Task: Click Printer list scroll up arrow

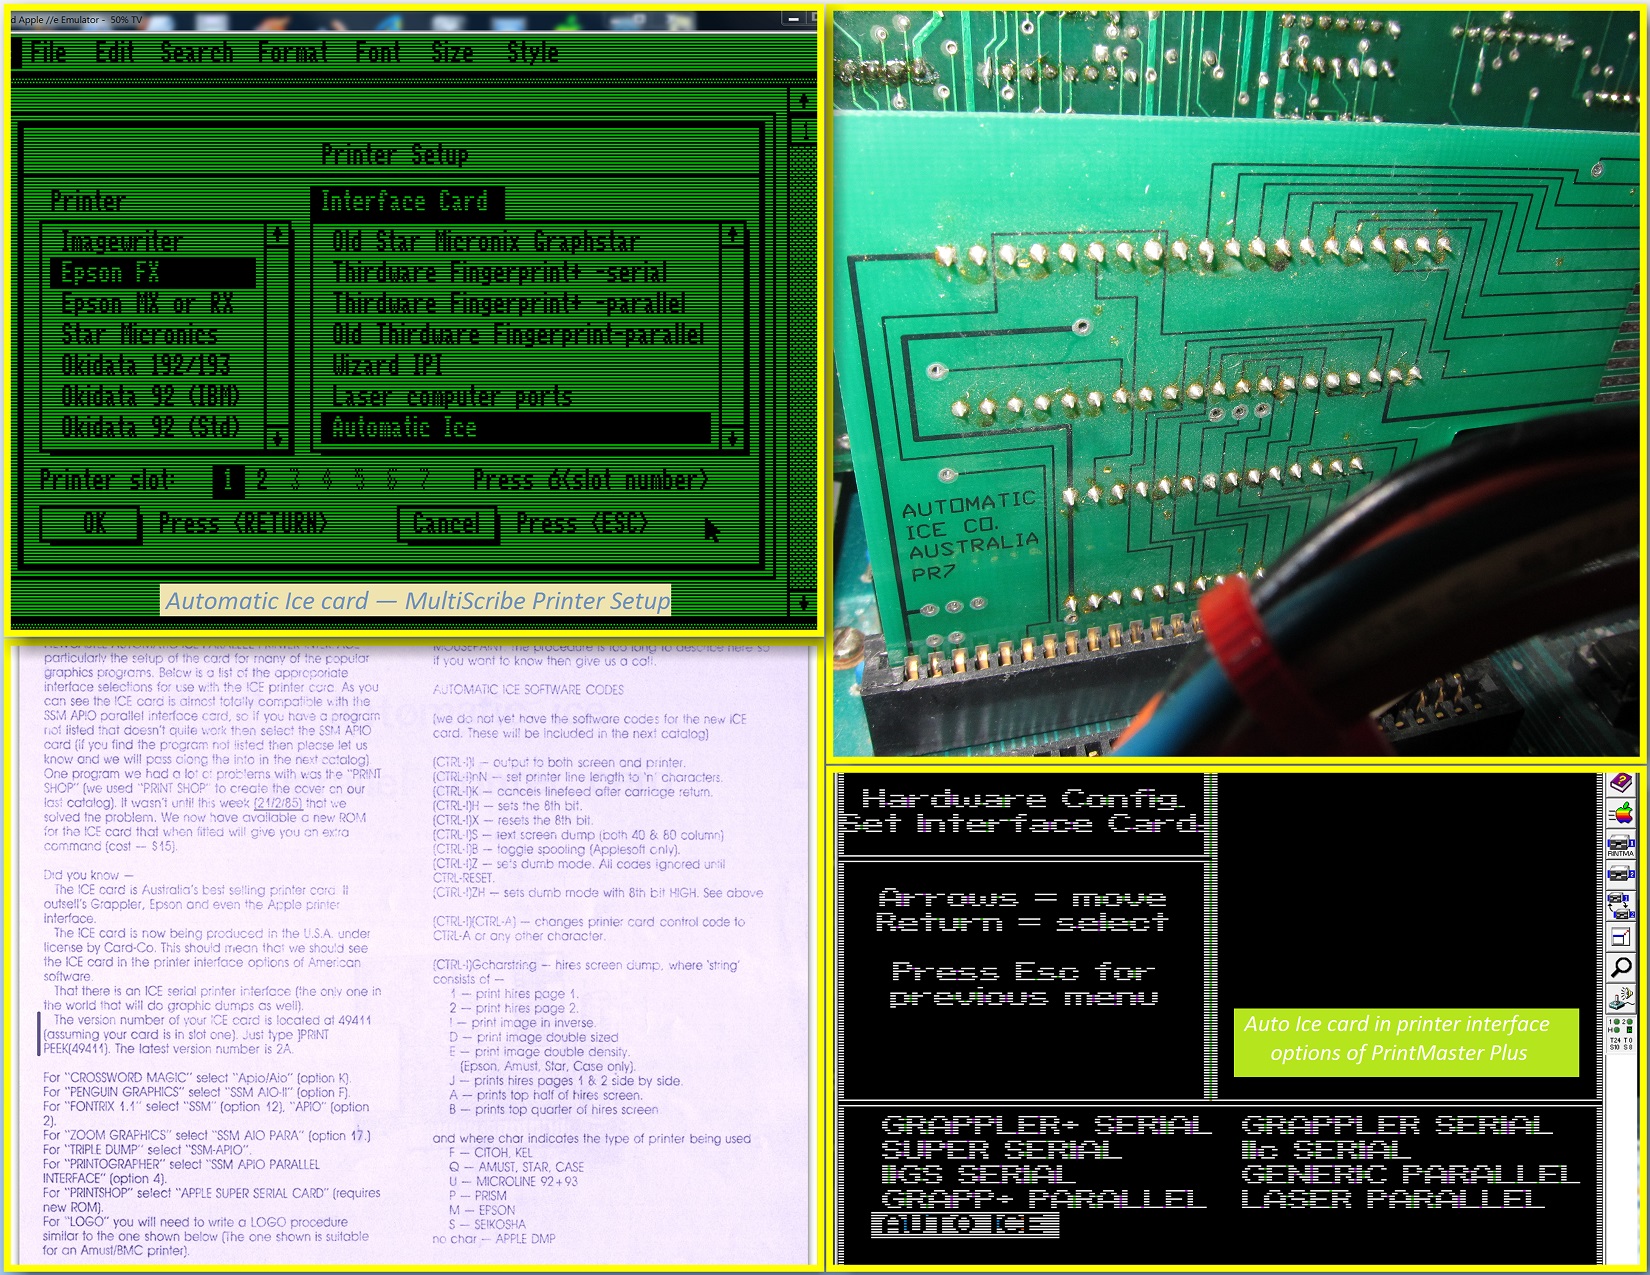Action: (x=278, y=236)
